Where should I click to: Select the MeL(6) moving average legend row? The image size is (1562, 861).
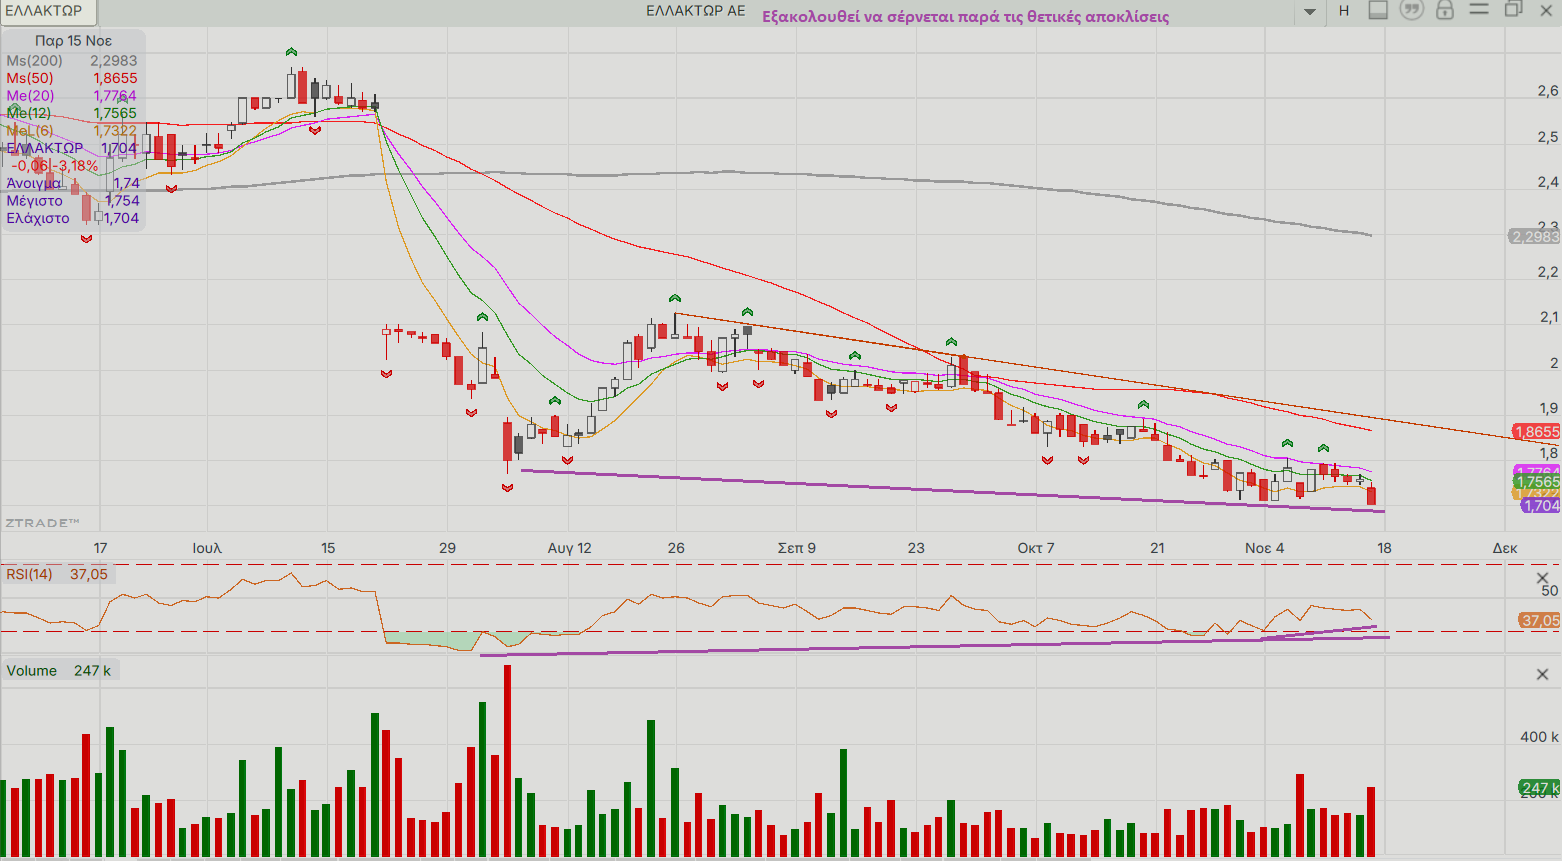pyautogui.click(x=72, y=131)
